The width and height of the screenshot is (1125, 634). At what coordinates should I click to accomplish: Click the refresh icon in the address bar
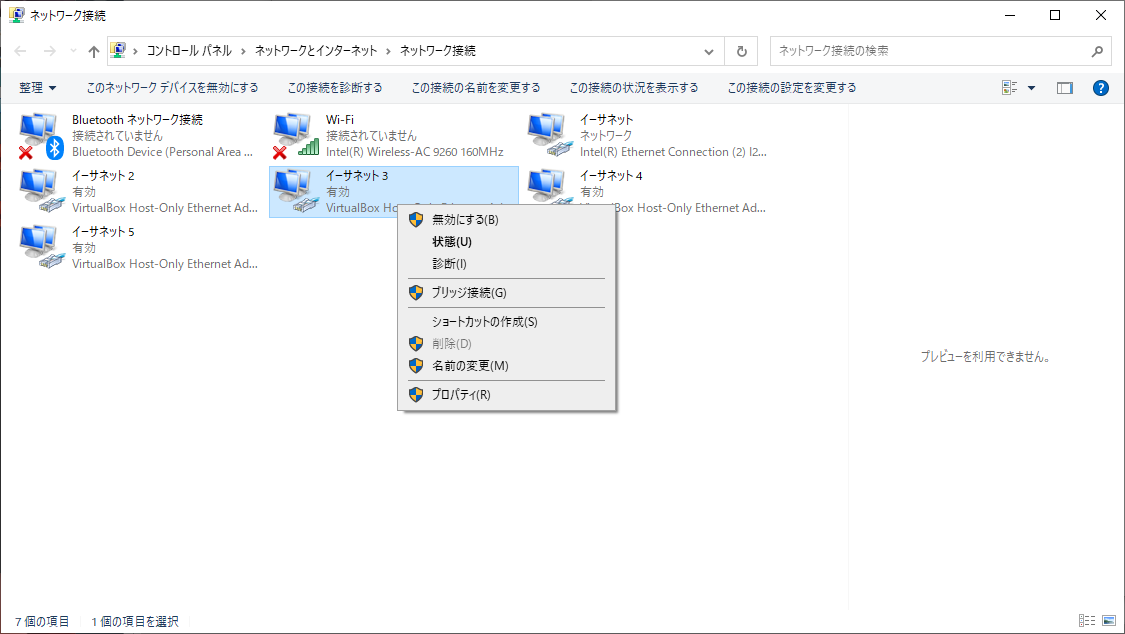(741, 51)
